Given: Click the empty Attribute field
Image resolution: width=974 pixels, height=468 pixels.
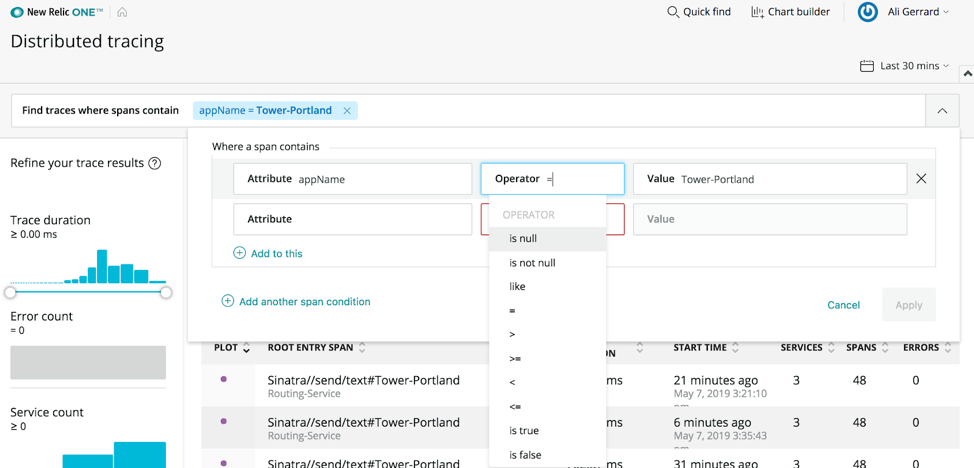Looking at the screenshot, I should pyautogui.click(x=352, y=219).
